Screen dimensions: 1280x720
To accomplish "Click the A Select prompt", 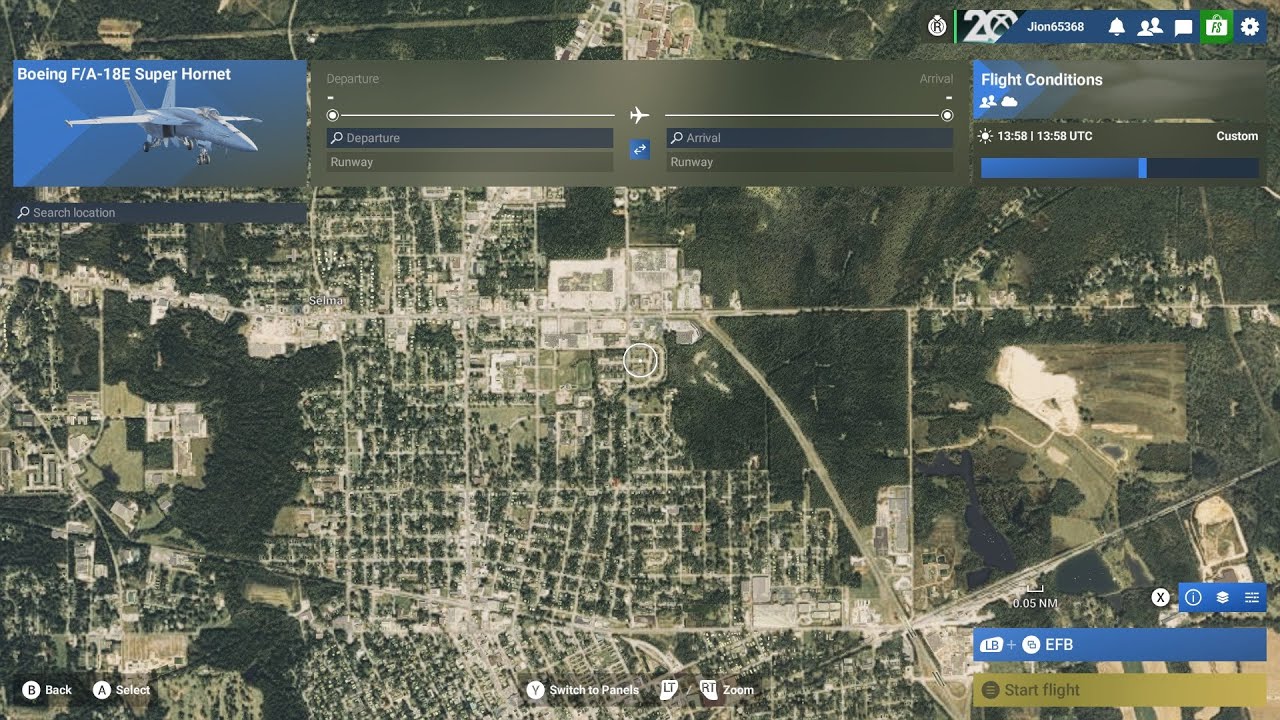I will (x=121, y=690).
